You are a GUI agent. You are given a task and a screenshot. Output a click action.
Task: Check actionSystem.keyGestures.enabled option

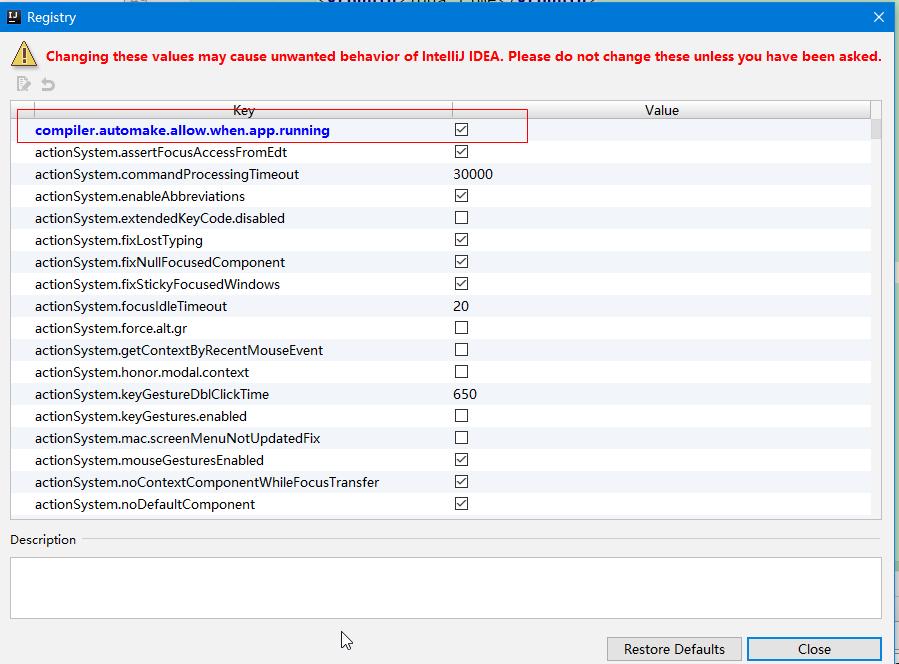(x=461, y=416)
